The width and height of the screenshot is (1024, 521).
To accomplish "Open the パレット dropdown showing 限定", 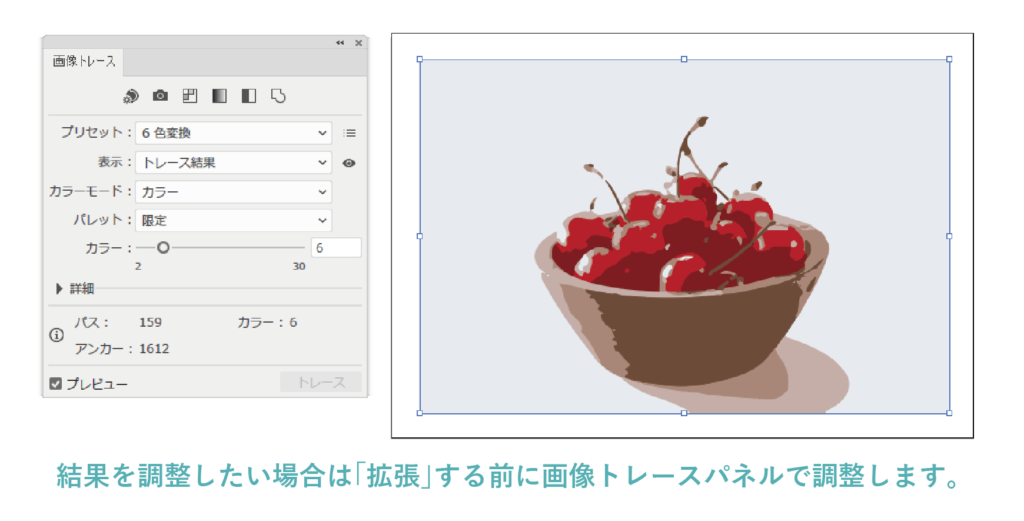I will pyautogui.click(x=234, y=221).
